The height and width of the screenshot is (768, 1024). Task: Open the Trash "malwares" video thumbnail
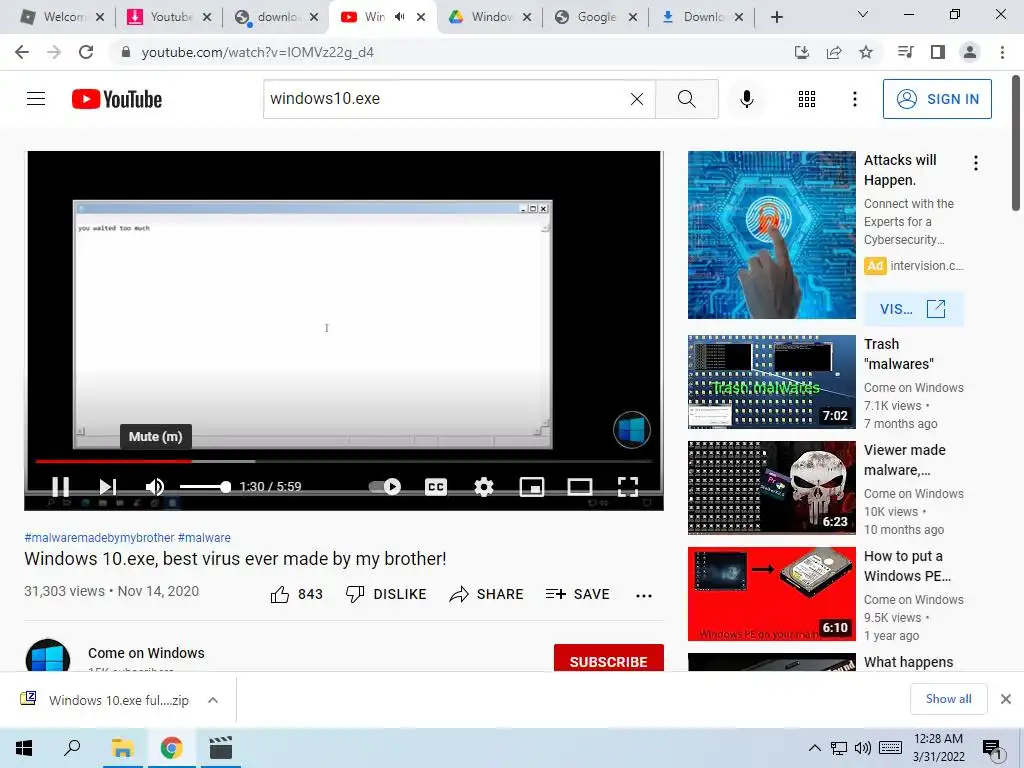click(771, 382)
